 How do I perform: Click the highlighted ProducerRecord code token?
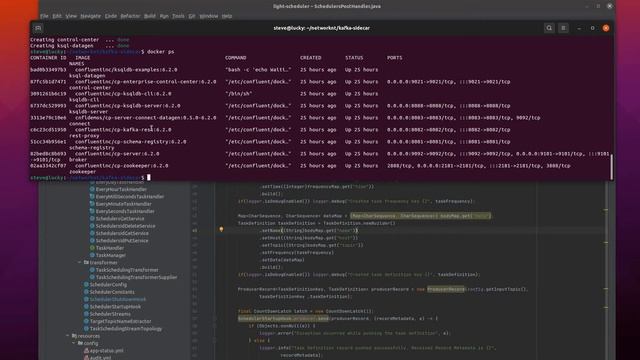pyautogui.click(x=445, y=289)
